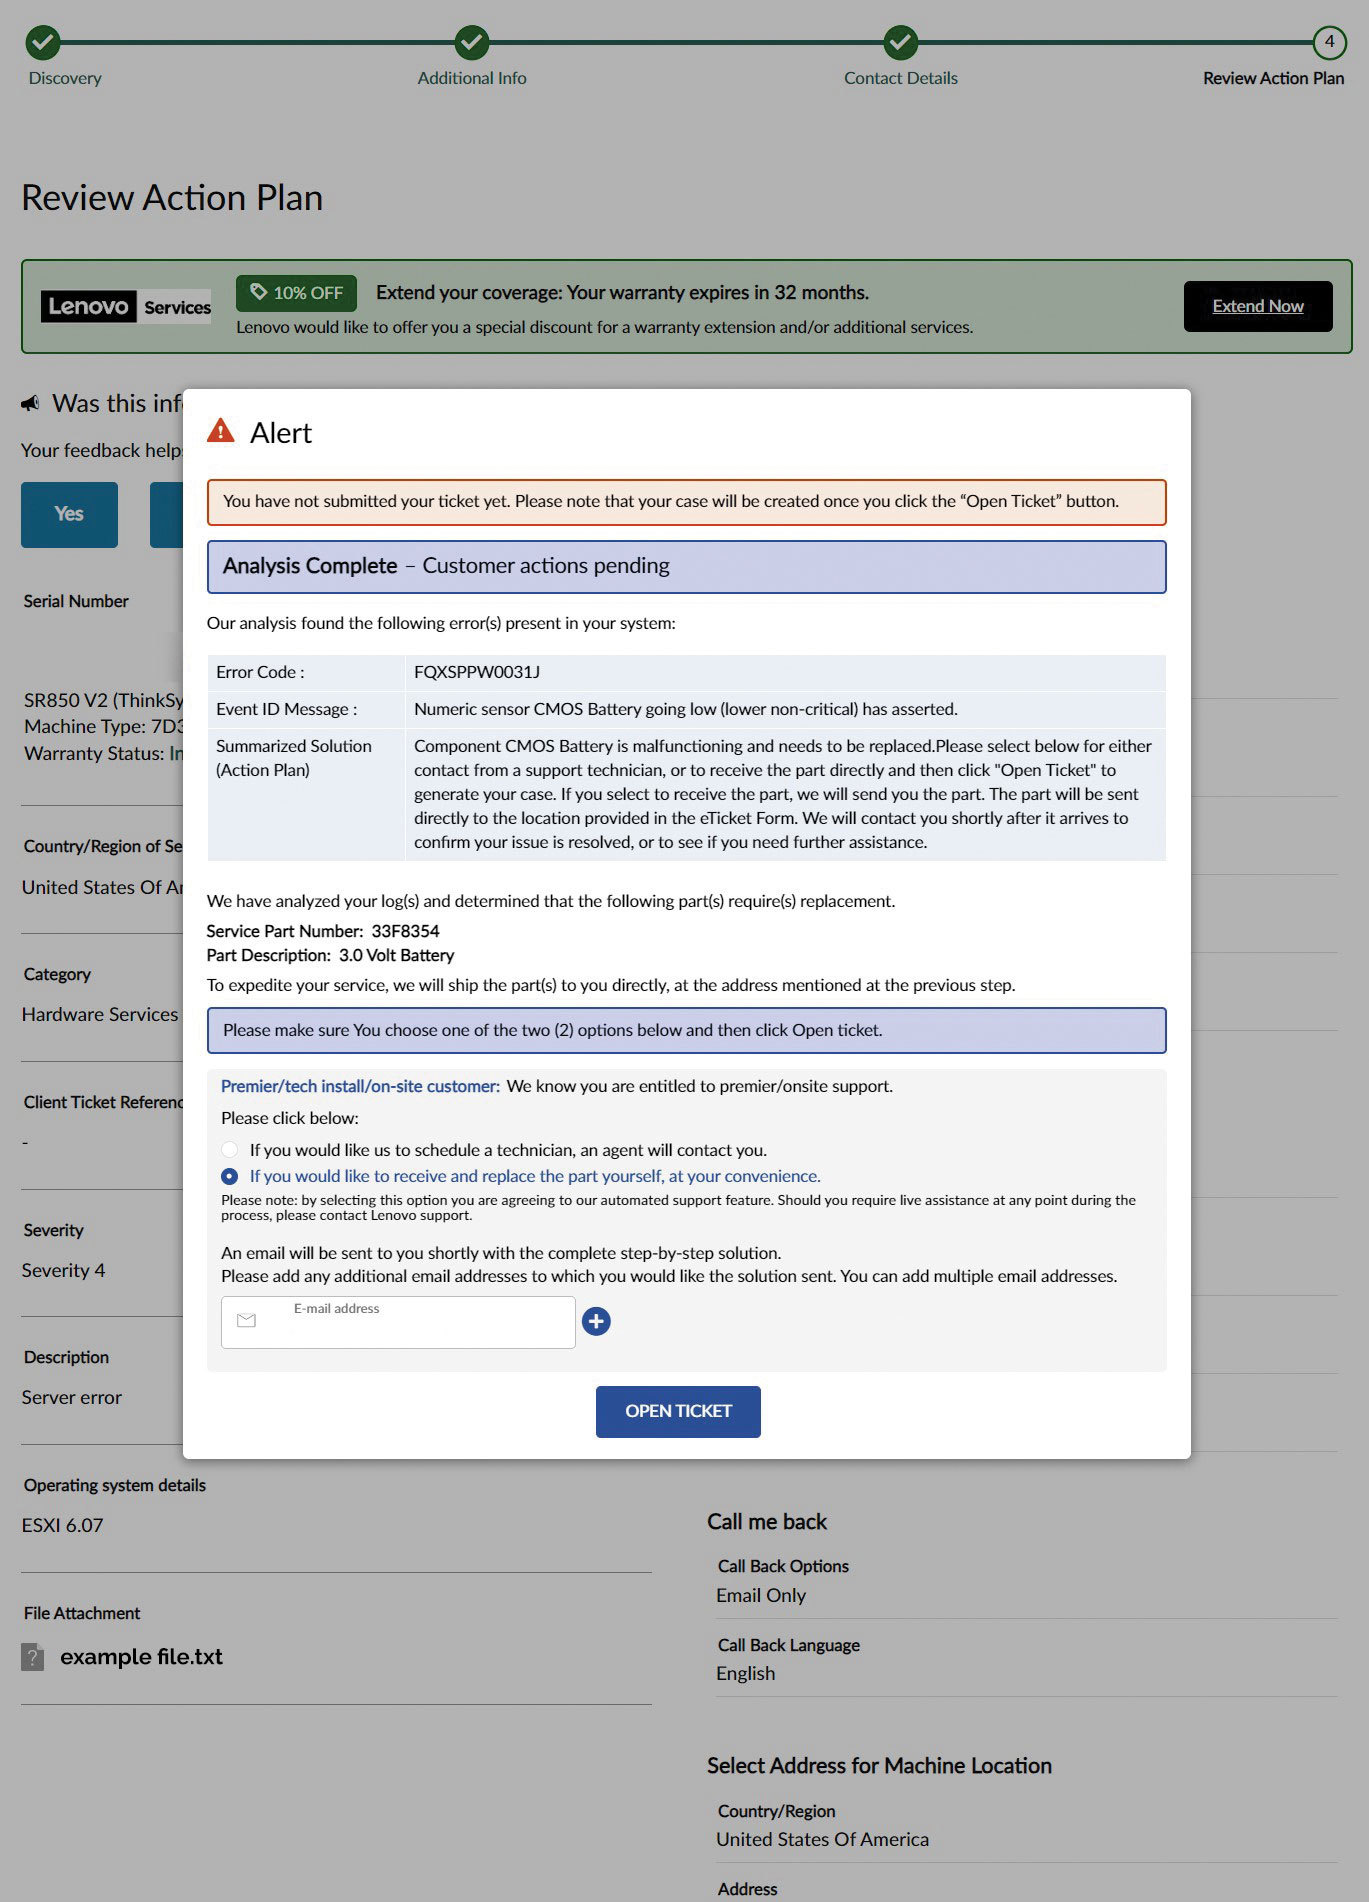This screenshot has width=1369, height=1902.
Task: Click the English call back language value
Action: pyautogui.click(x=745, y=1673)
